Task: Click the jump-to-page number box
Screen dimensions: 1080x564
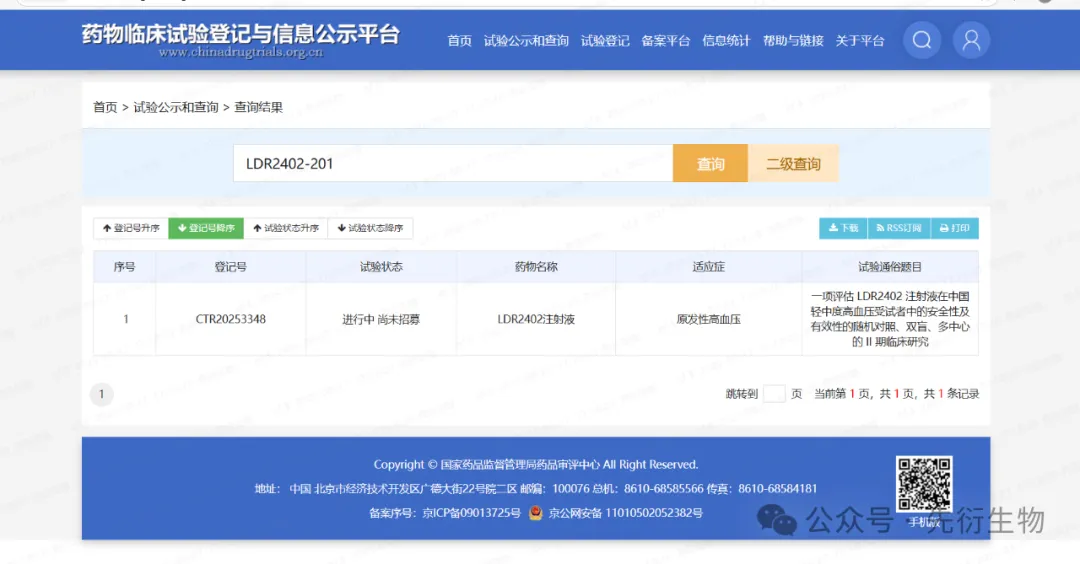Action: pos(774,394)
